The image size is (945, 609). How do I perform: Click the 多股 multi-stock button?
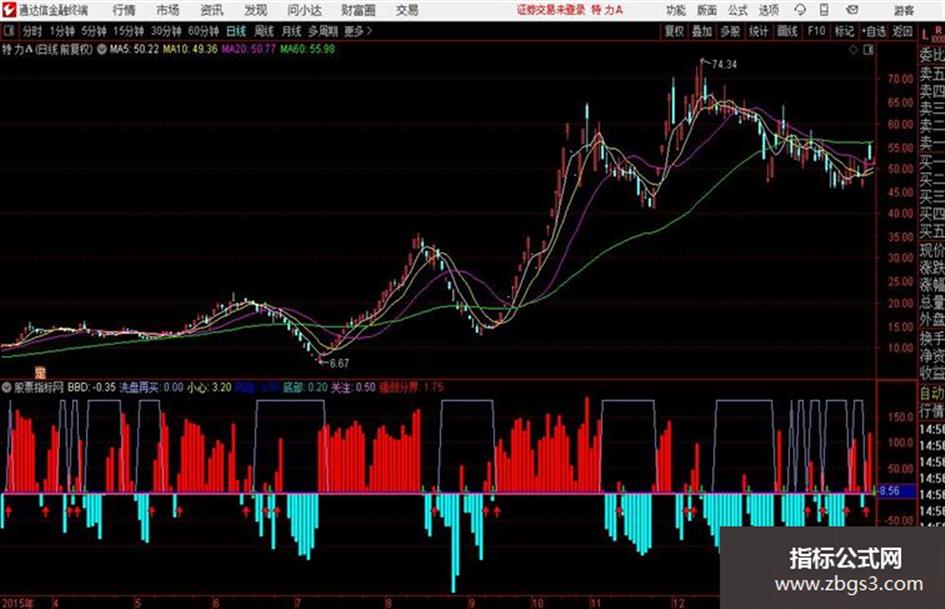(730, 31)
